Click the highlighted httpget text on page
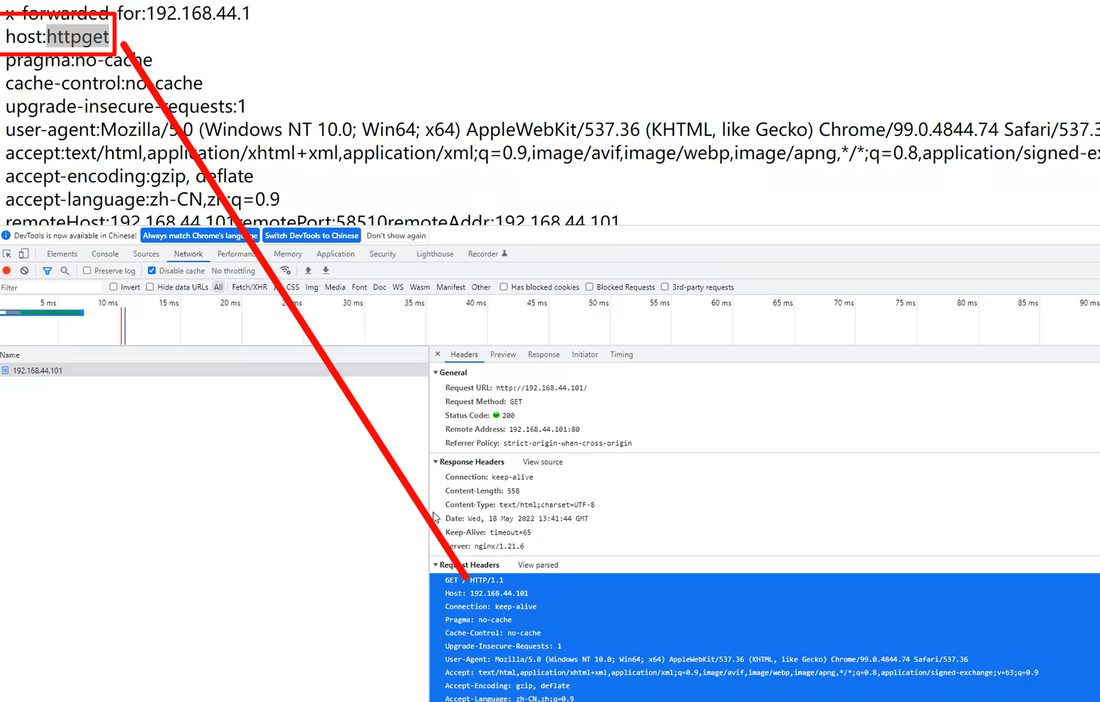Image resolution: width=1100 pixels, height=702 pixels. pos(78,36)
